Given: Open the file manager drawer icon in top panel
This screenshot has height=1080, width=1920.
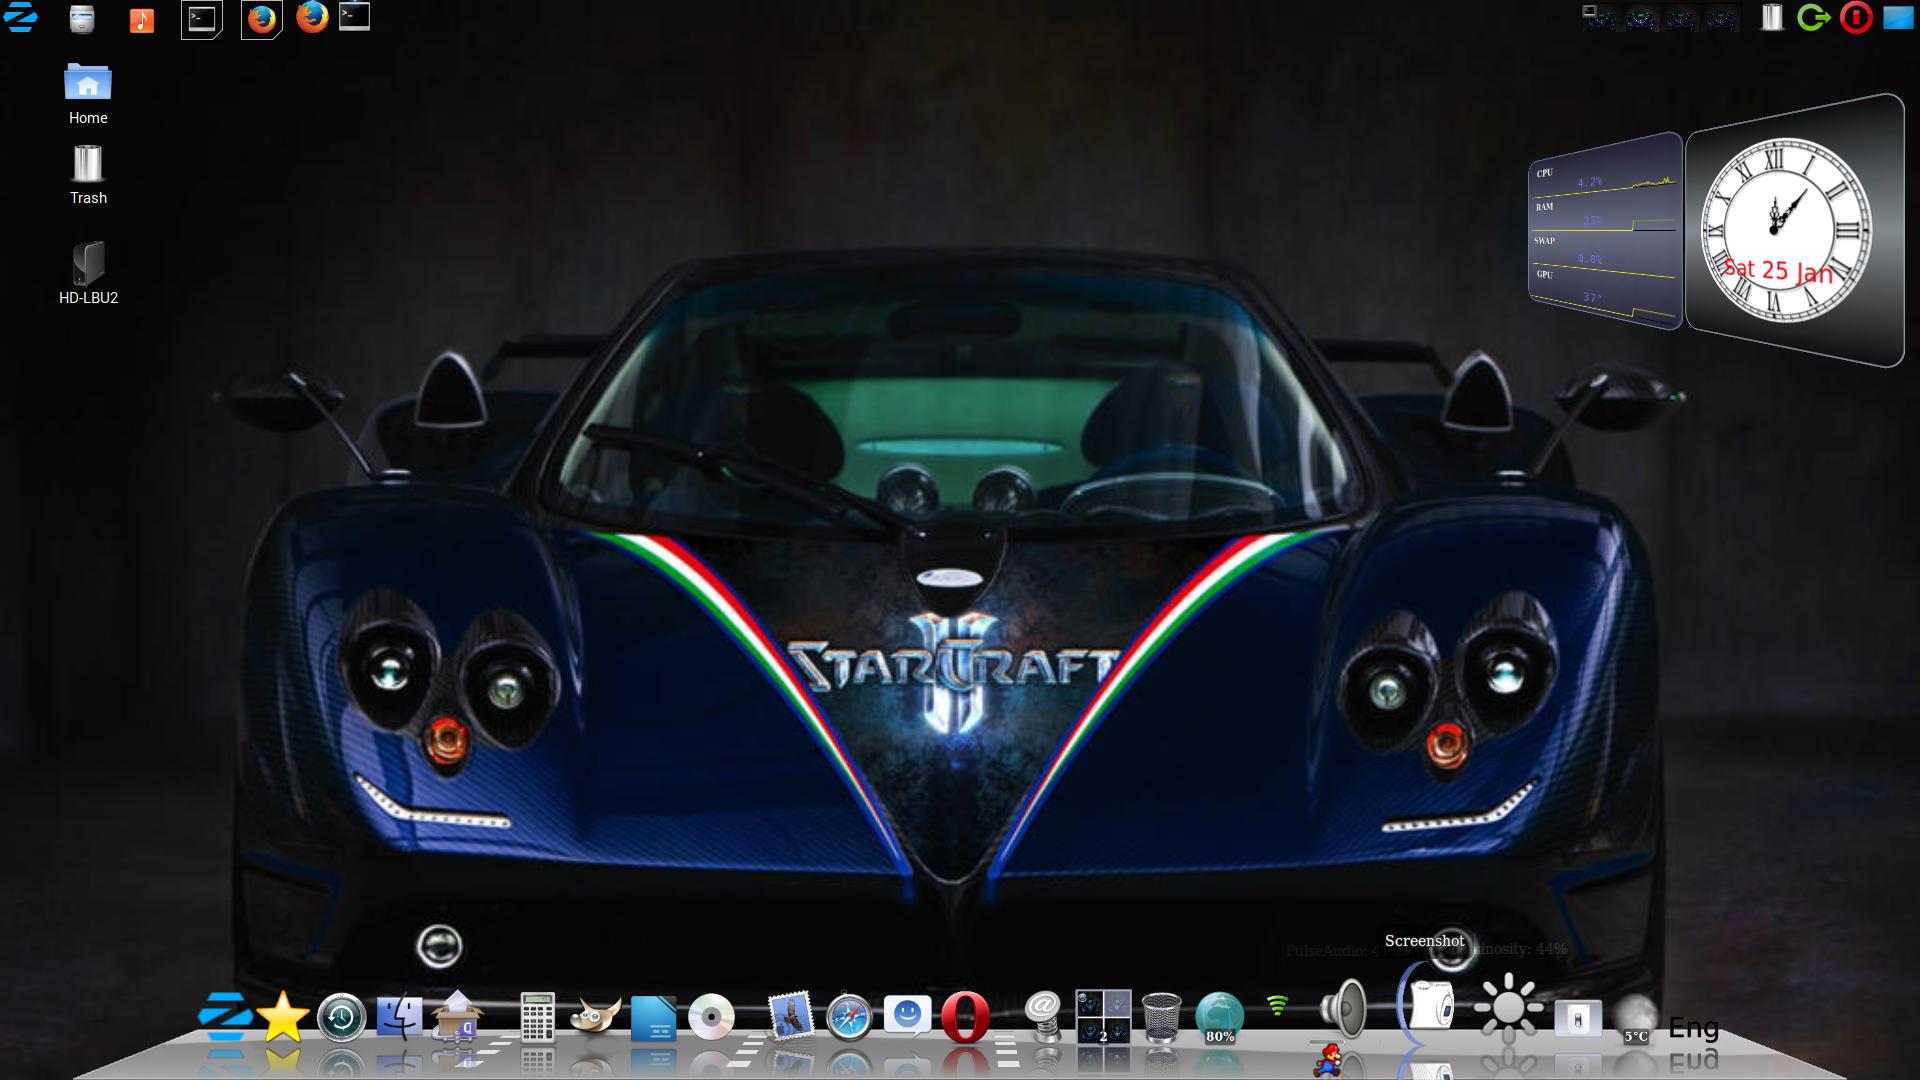Looking at the screenshot, I should (82, 19).
